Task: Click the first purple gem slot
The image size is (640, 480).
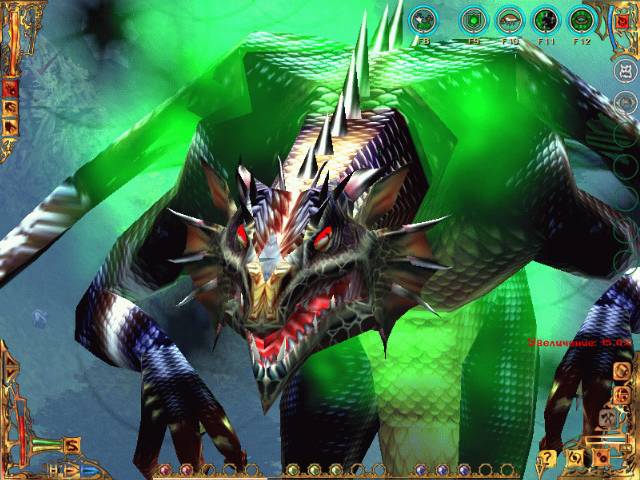Action: coord(420,470)
